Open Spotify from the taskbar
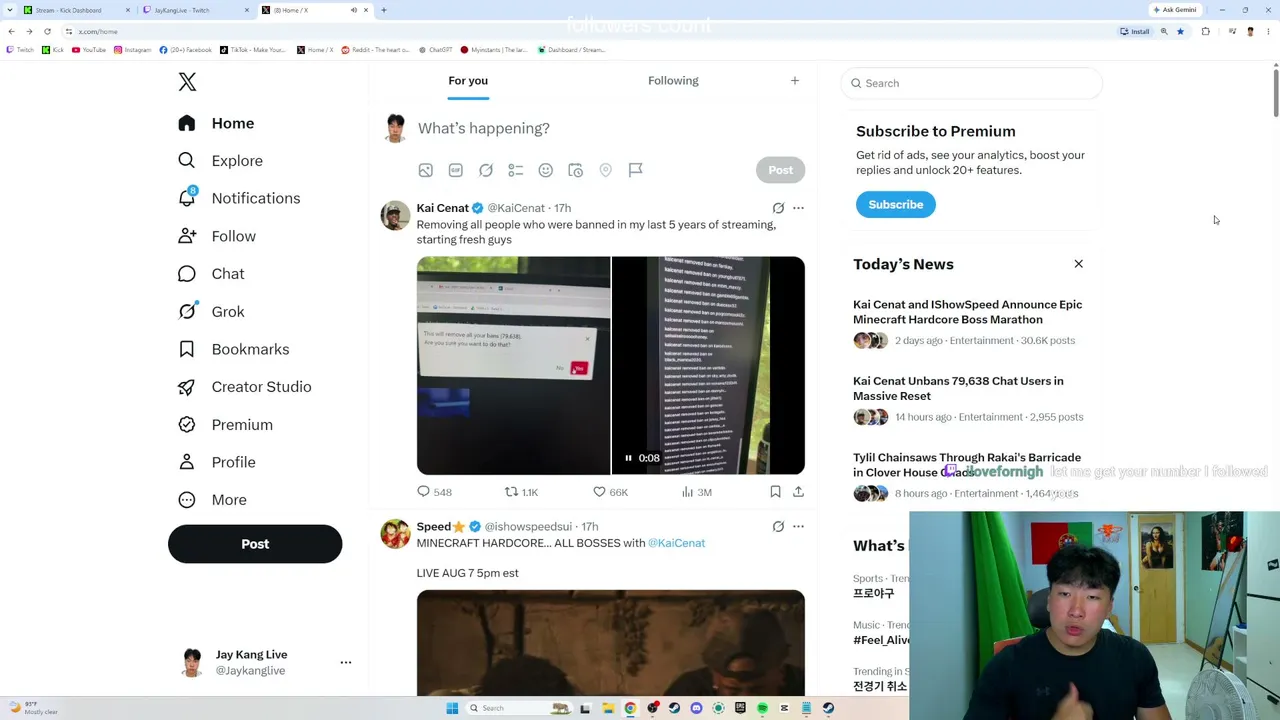Image resolution: width=1280 pixels, height=720 pixels. 762,708
